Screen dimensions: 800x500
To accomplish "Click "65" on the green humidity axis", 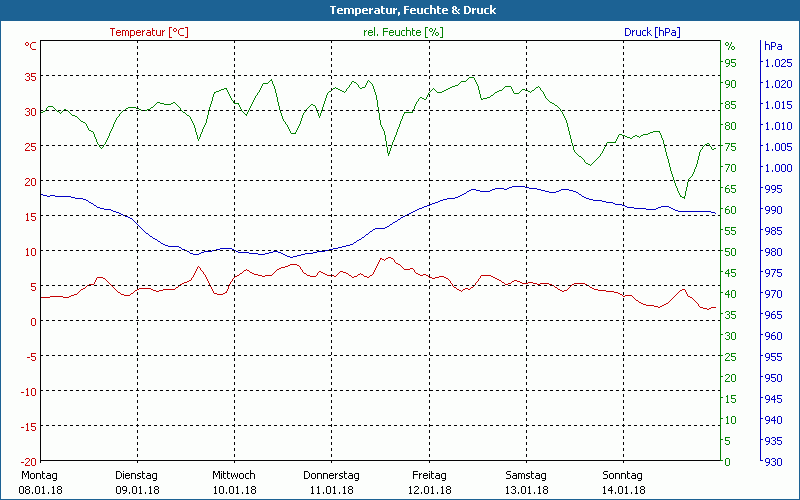I will pyautogui.click(x=731, y=189).
